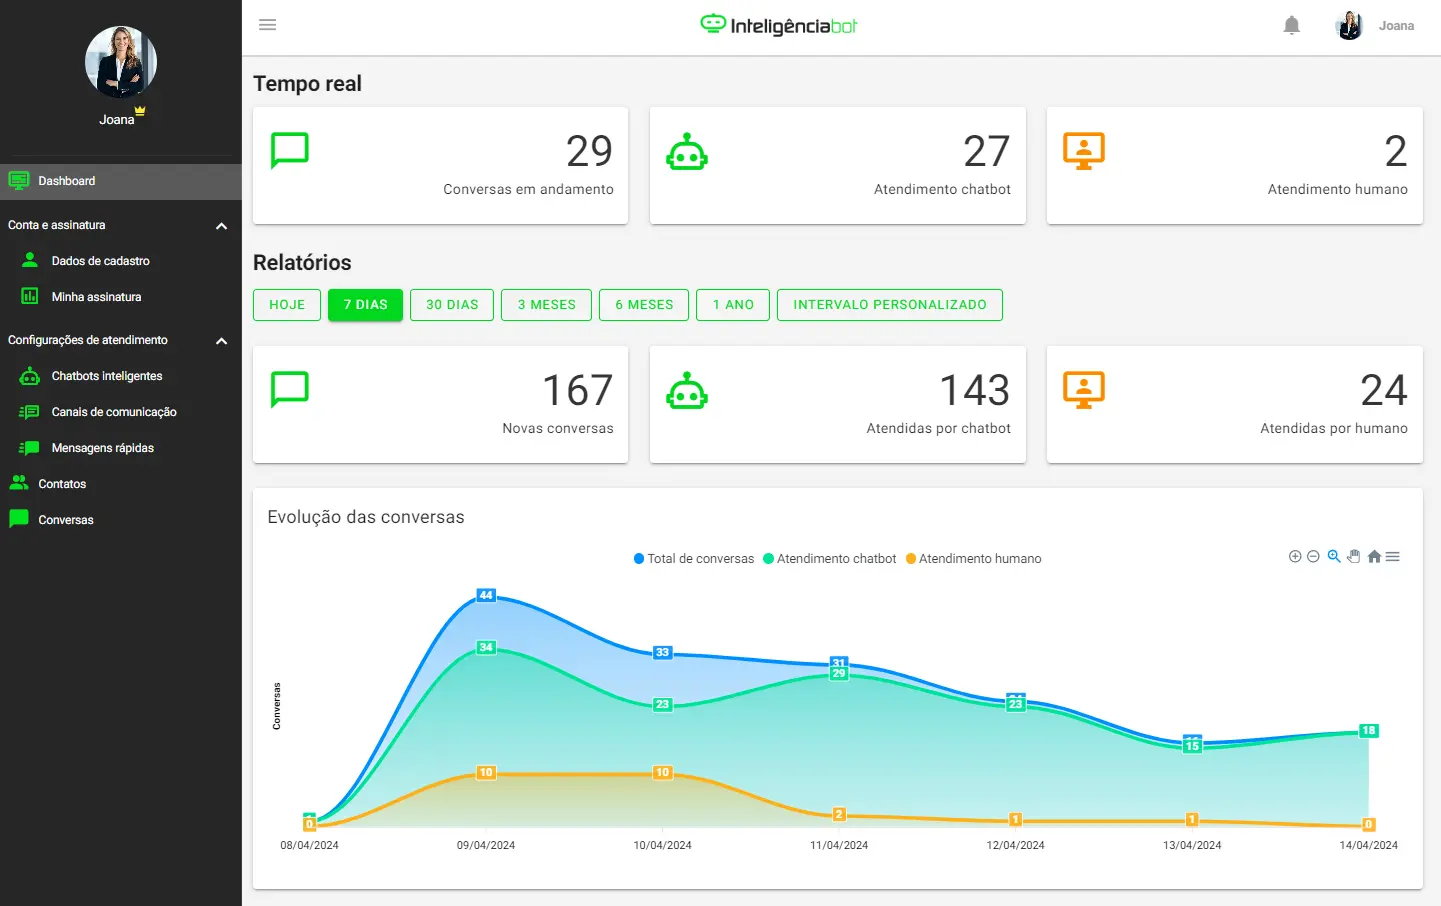This screenshot has width=1441, height=906.
Task: Click the 33 data point on 10/04/2024
Action: click(x=662, y=652)
